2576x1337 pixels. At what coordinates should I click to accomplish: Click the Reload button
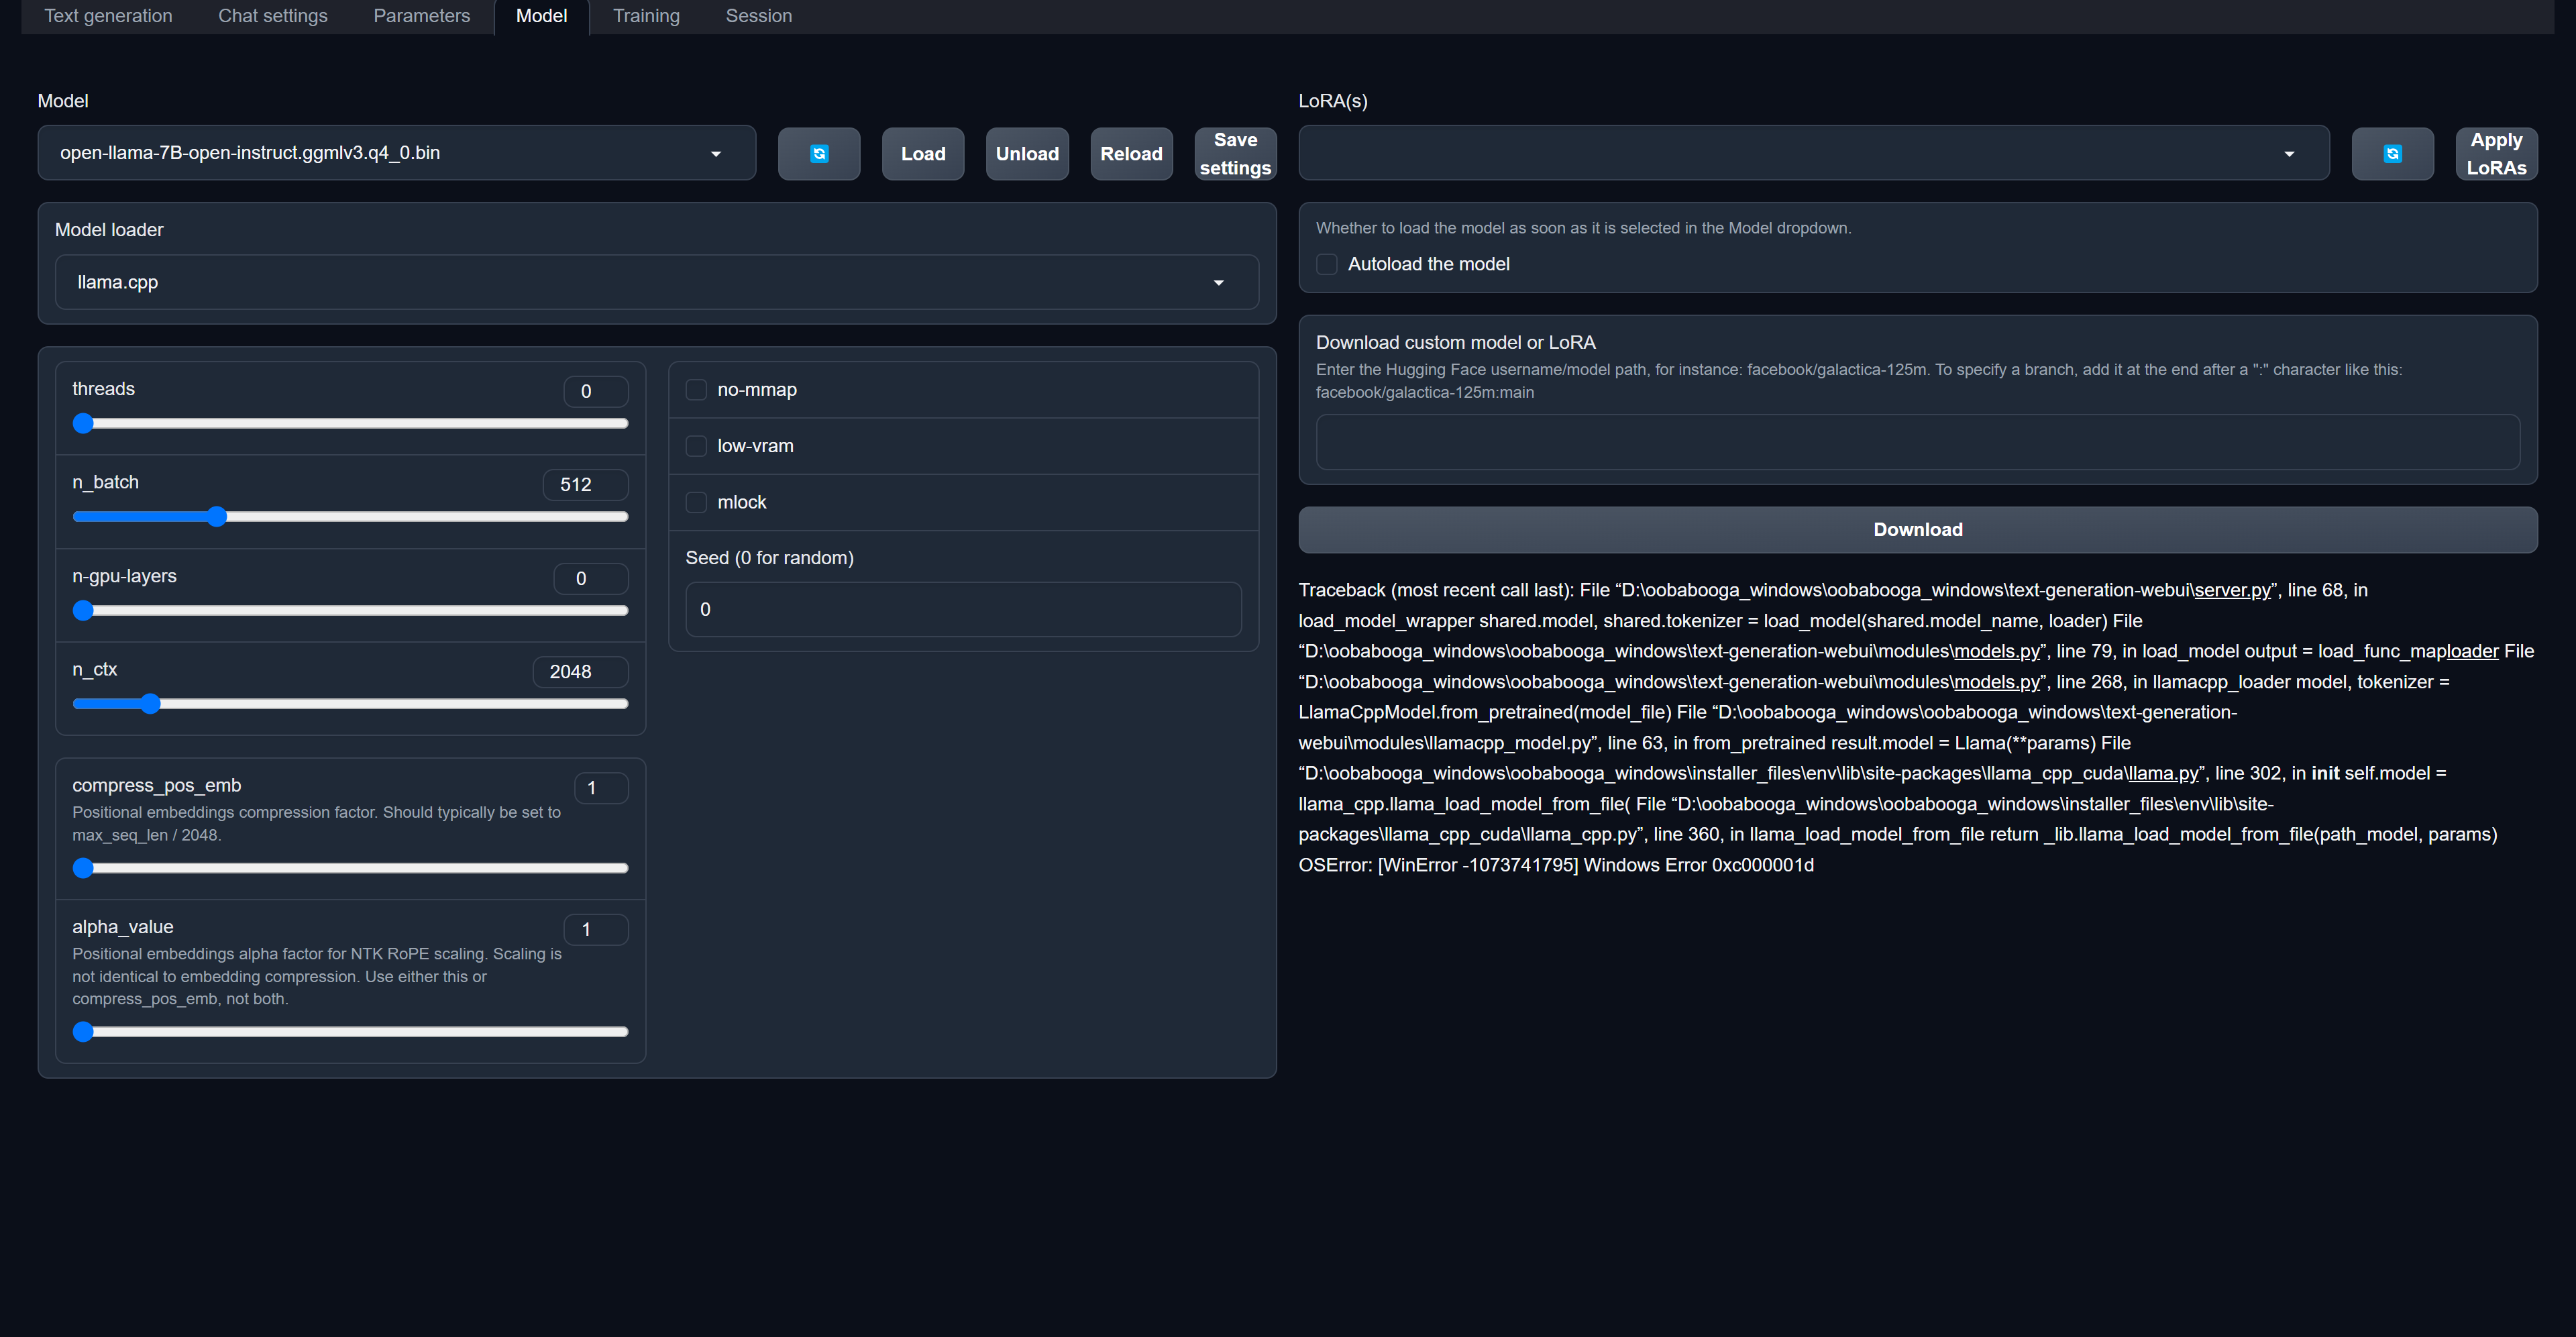[x=1130, y=154]
